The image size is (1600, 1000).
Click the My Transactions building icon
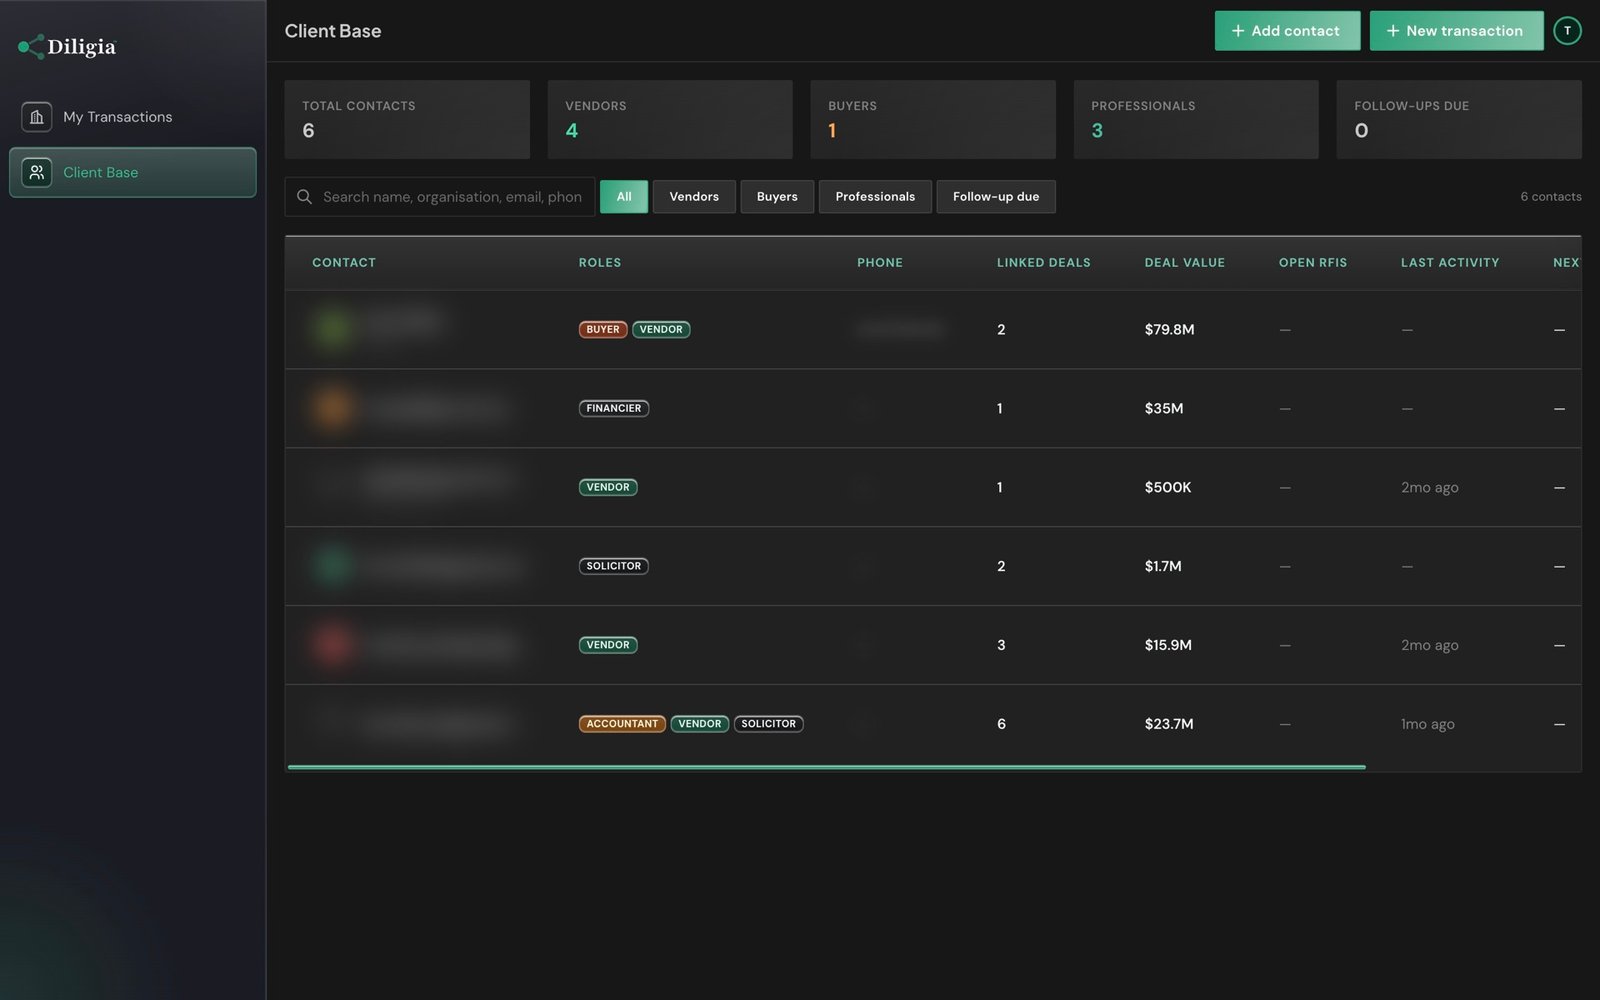coord(37,117)
